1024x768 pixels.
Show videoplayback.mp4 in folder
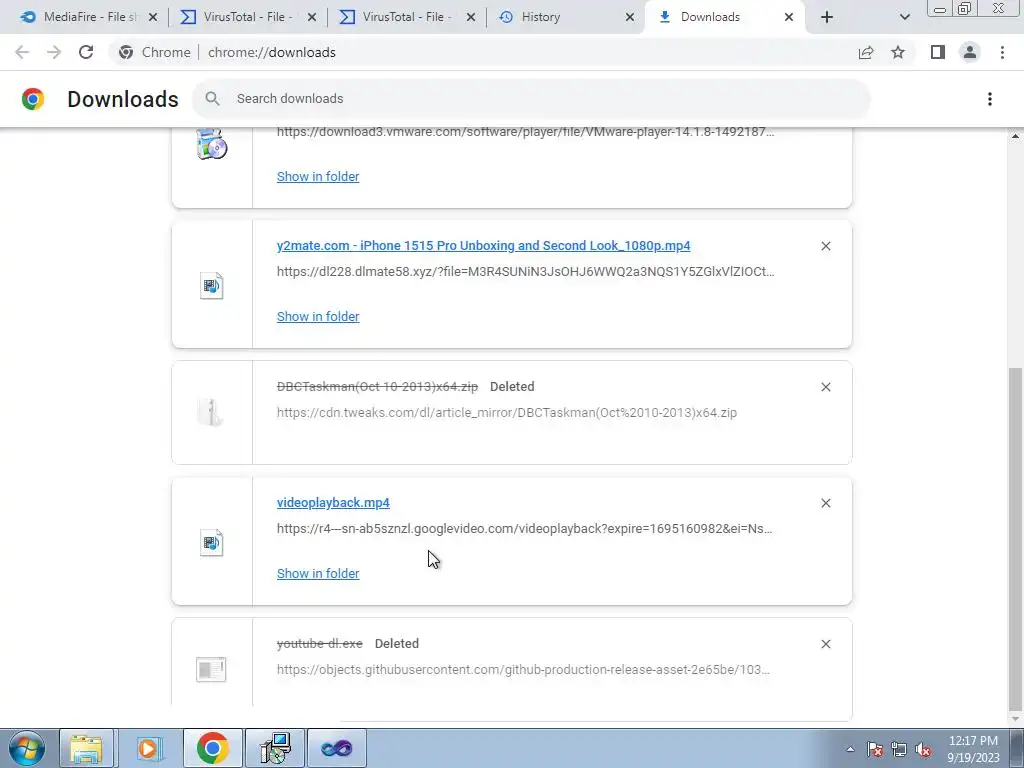click(x=318, y=573)
